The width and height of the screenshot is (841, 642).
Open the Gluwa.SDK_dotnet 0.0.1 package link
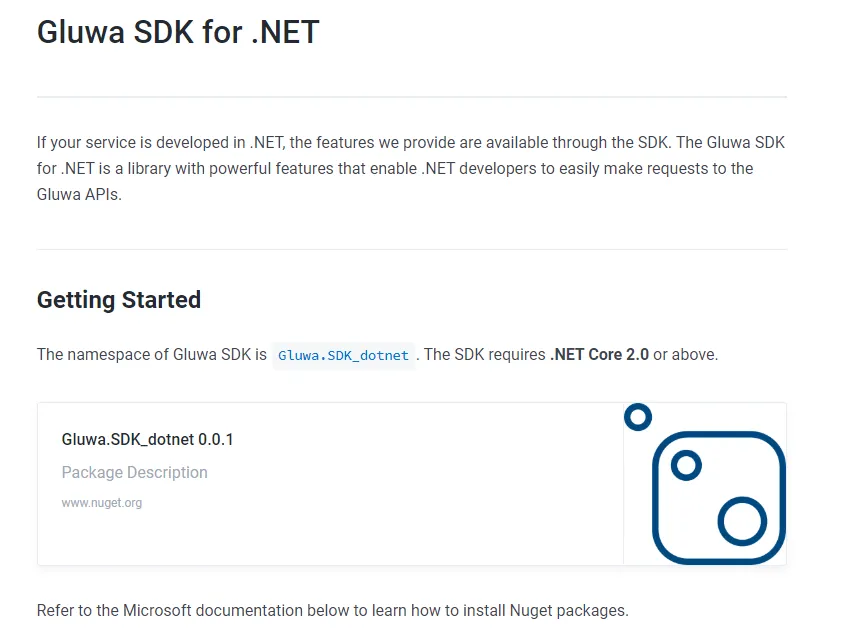(147, 439)
